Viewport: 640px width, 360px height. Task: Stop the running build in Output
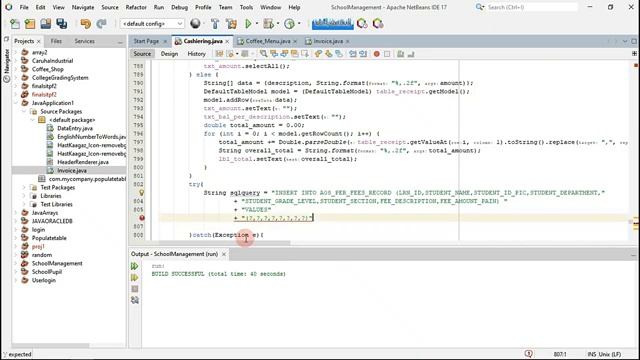[135, 289]
